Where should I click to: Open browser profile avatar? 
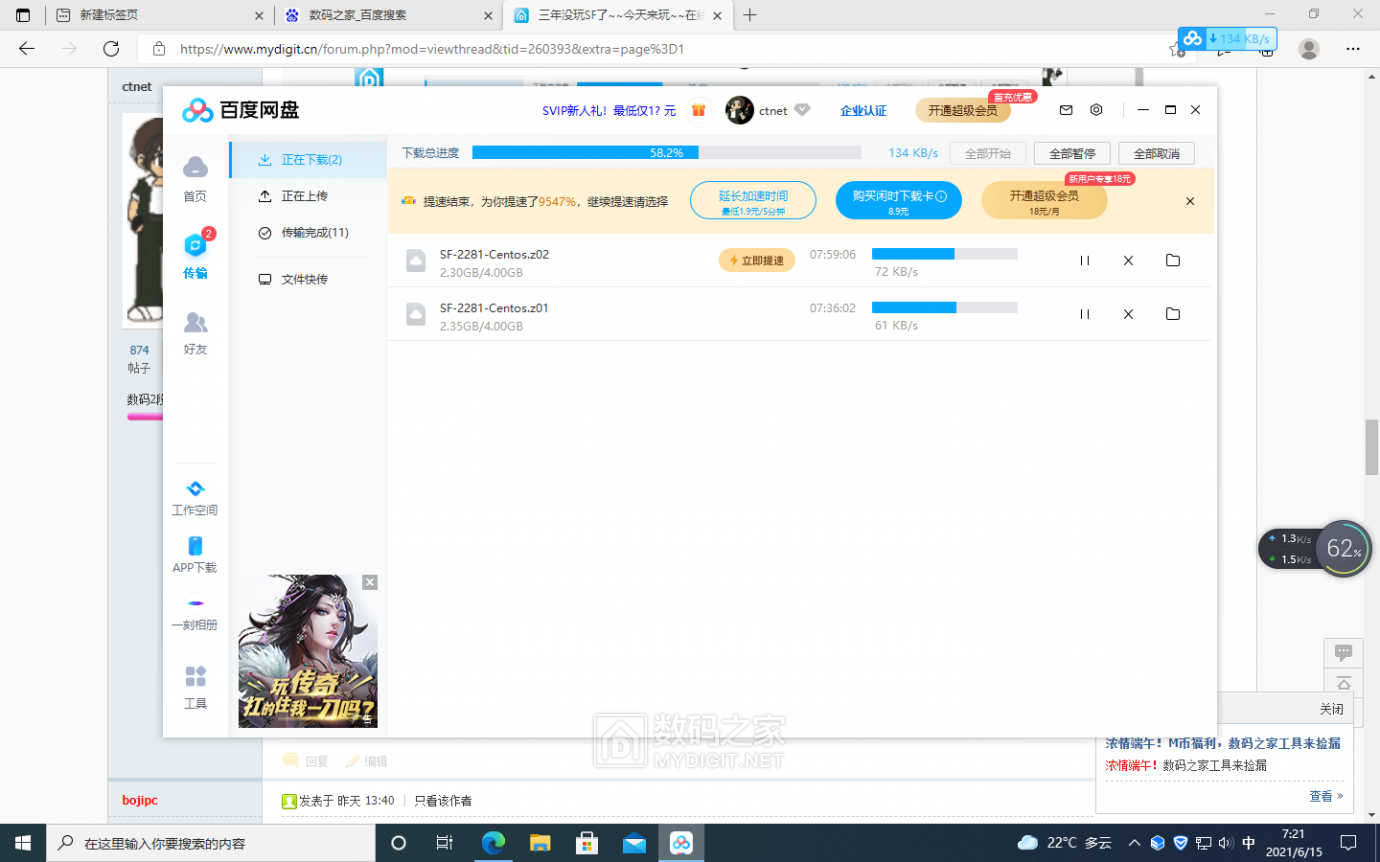tap(1309, 48)
